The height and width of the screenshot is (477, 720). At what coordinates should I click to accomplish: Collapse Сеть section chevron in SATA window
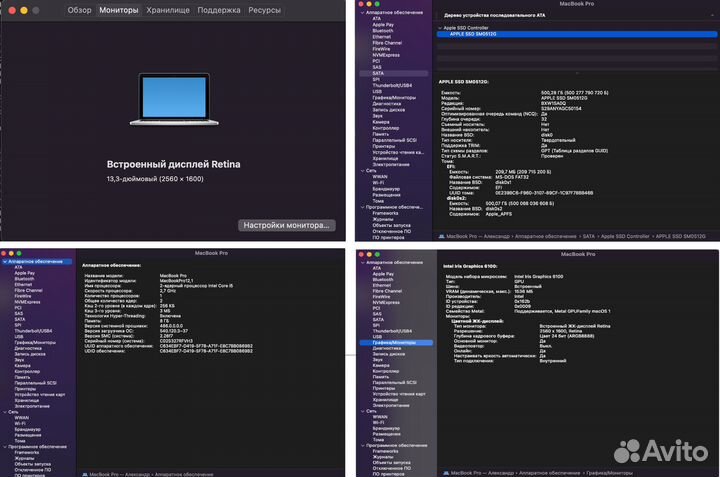point(363,171)
